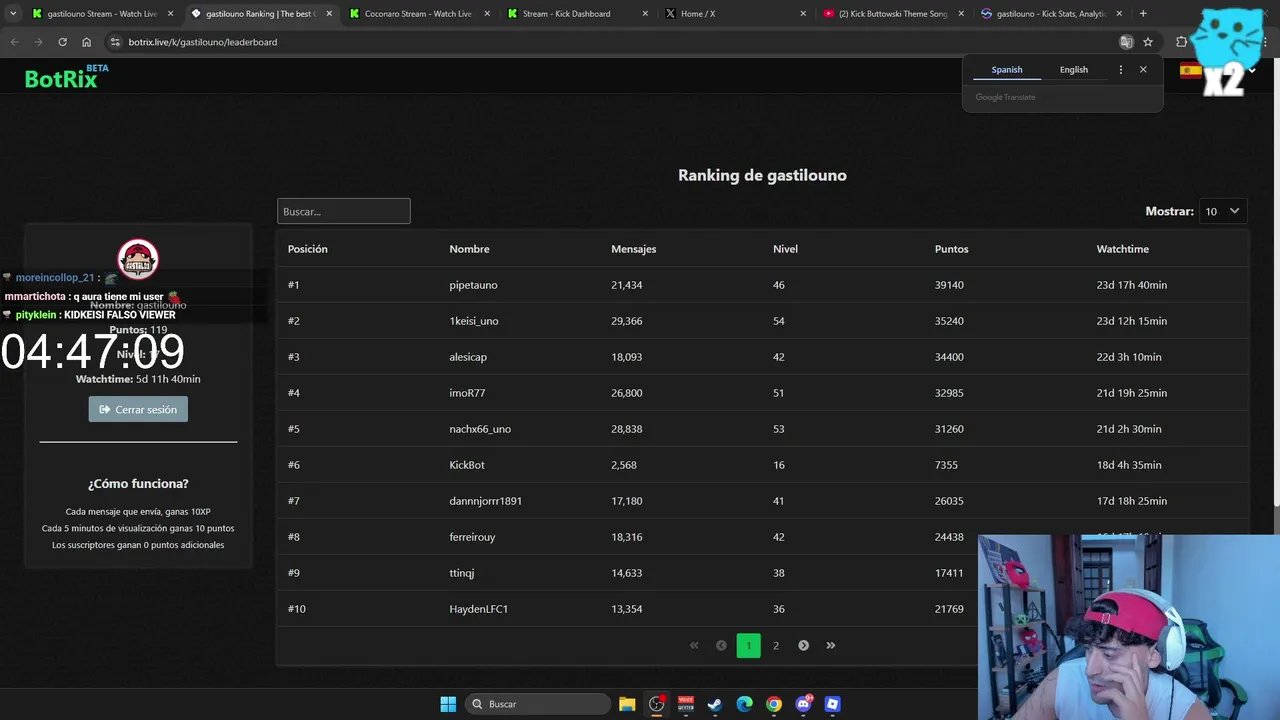The height and width of the screenshot is (720, 1280).
Task: Switch to gastilouno Stream - Watch Live tab
Action: pyautogui.click(x=102, y=14)
